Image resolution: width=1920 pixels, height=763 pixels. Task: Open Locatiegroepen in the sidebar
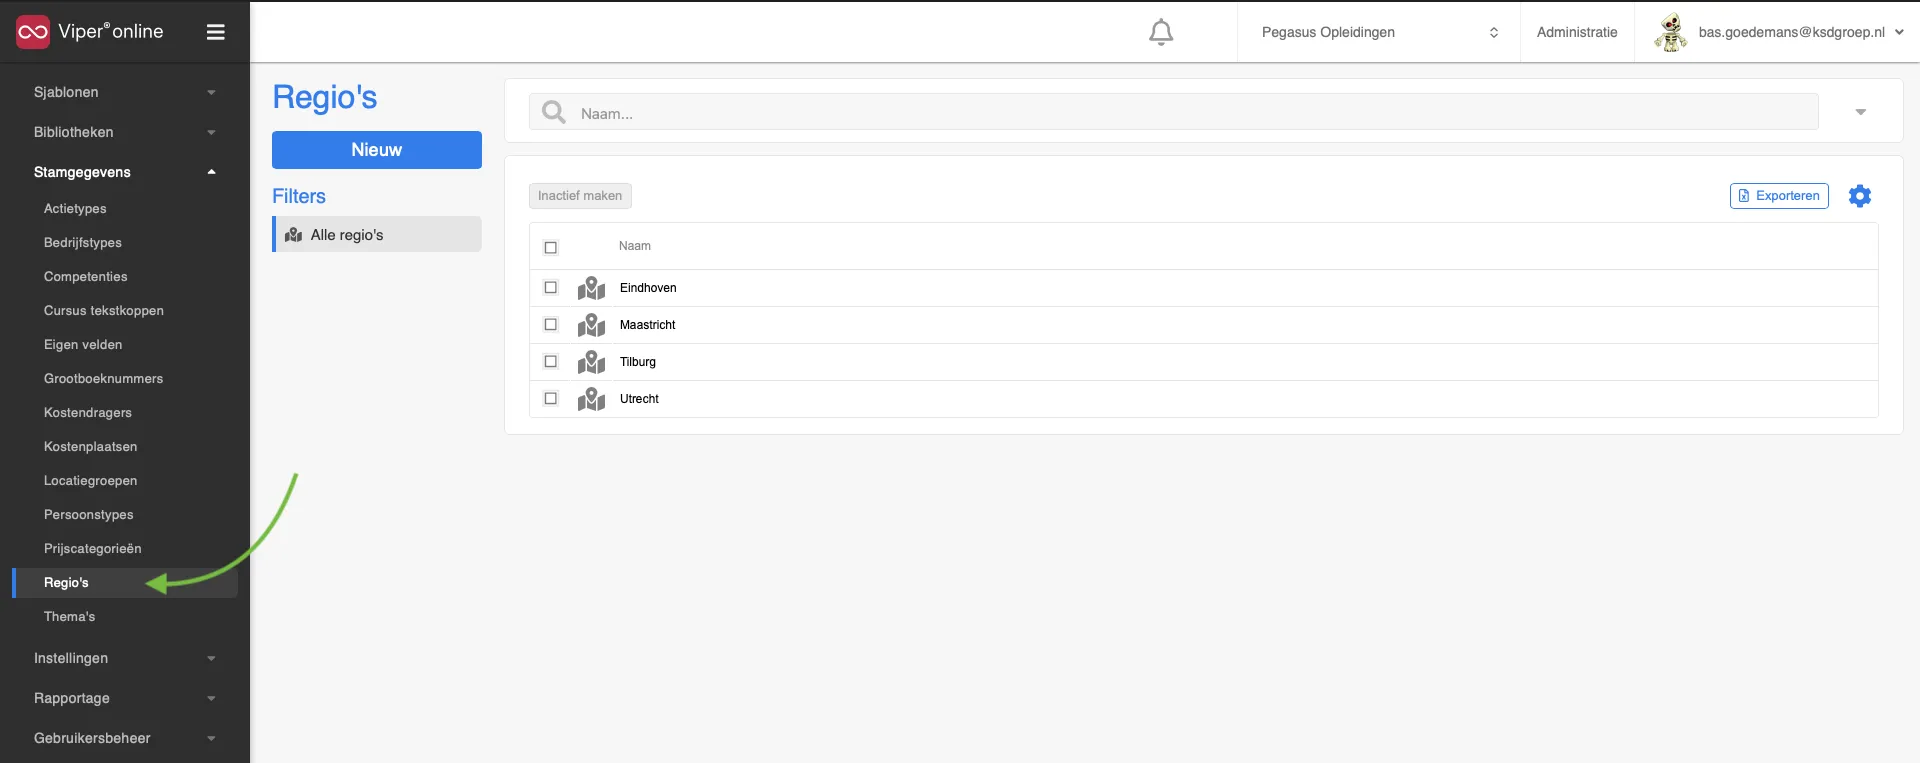[91, 481]
